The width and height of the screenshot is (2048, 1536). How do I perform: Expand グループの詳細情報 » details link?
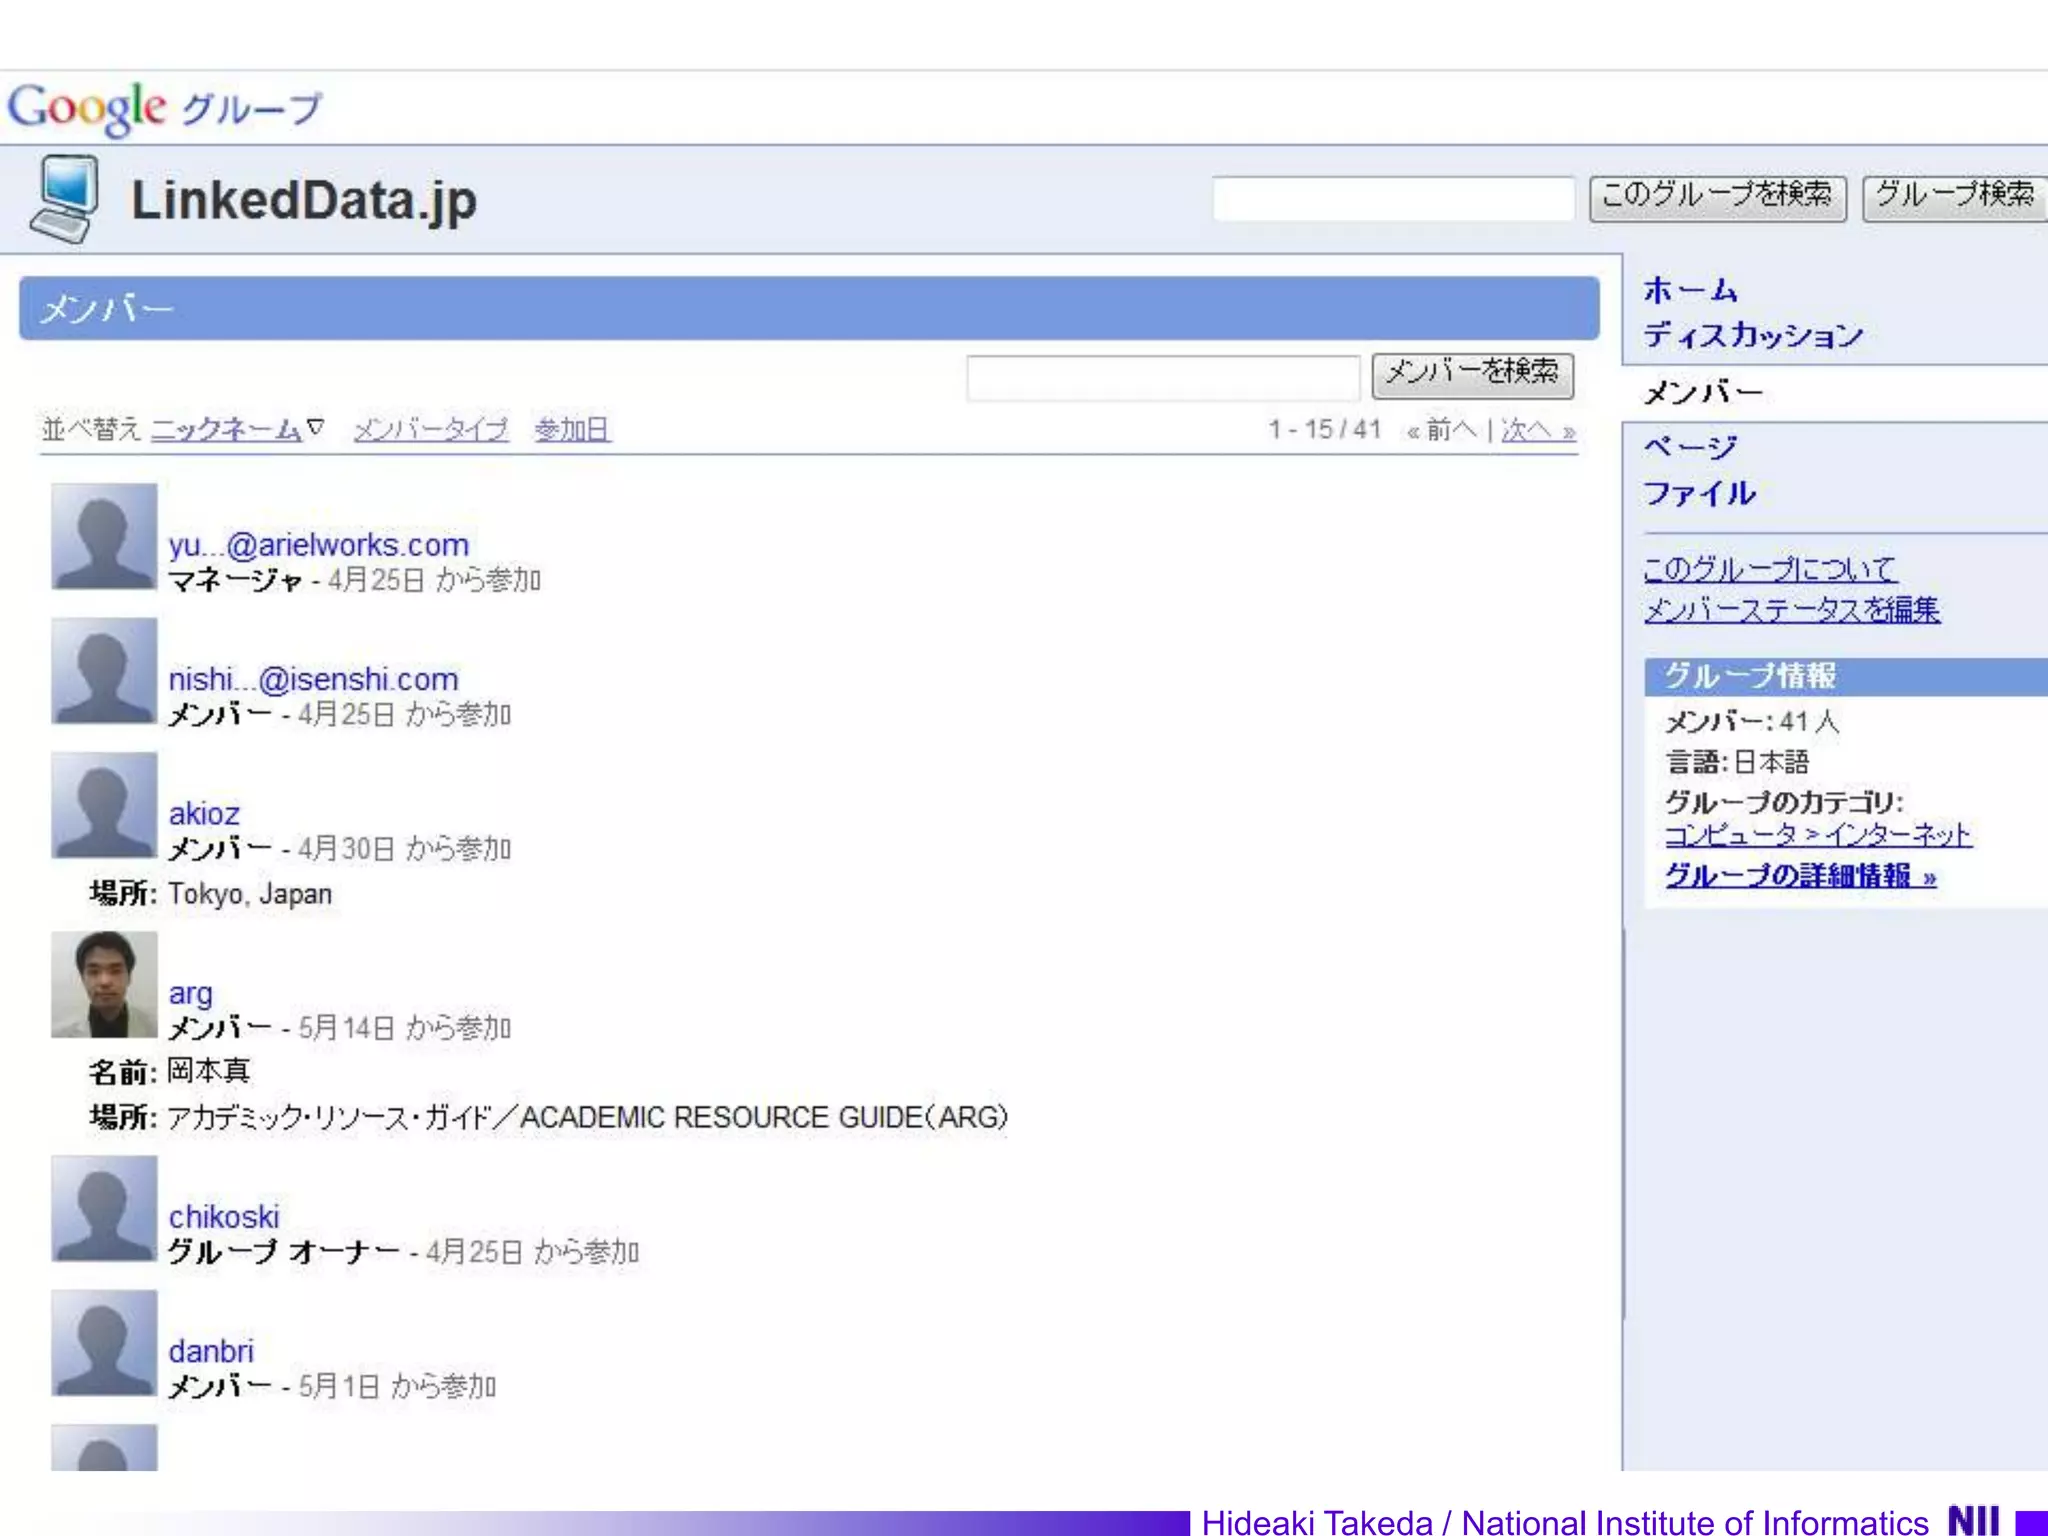[x=1800, y=876]
